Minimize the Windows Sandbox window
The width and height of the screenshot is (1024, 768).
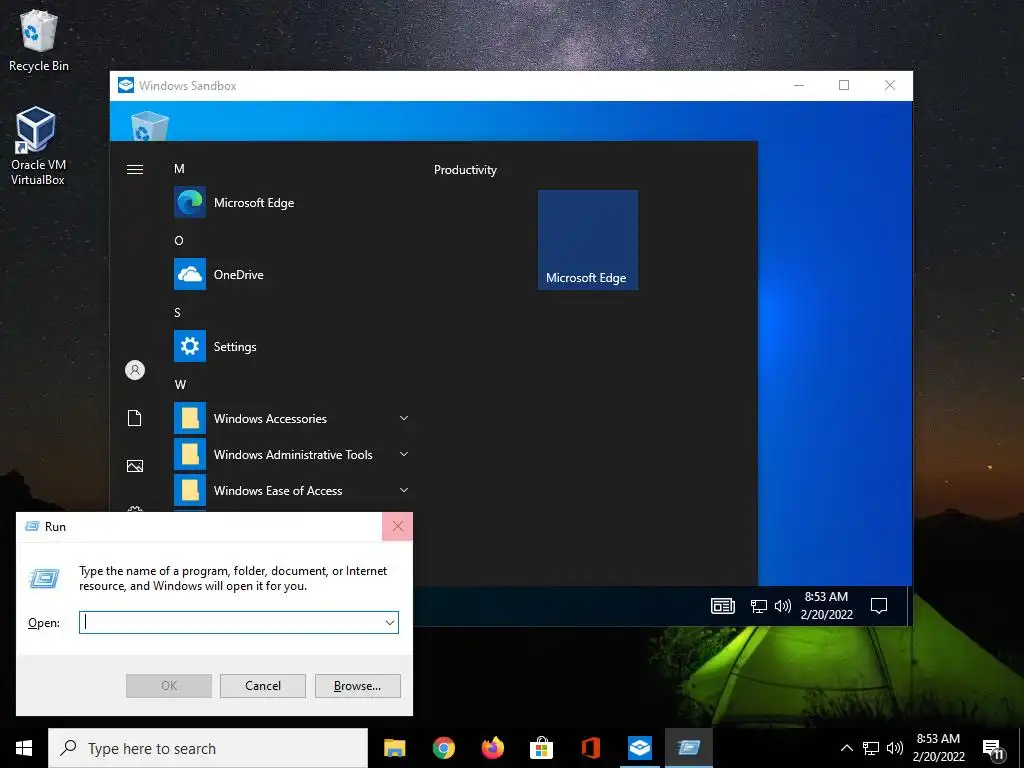[x=799, y=86]
